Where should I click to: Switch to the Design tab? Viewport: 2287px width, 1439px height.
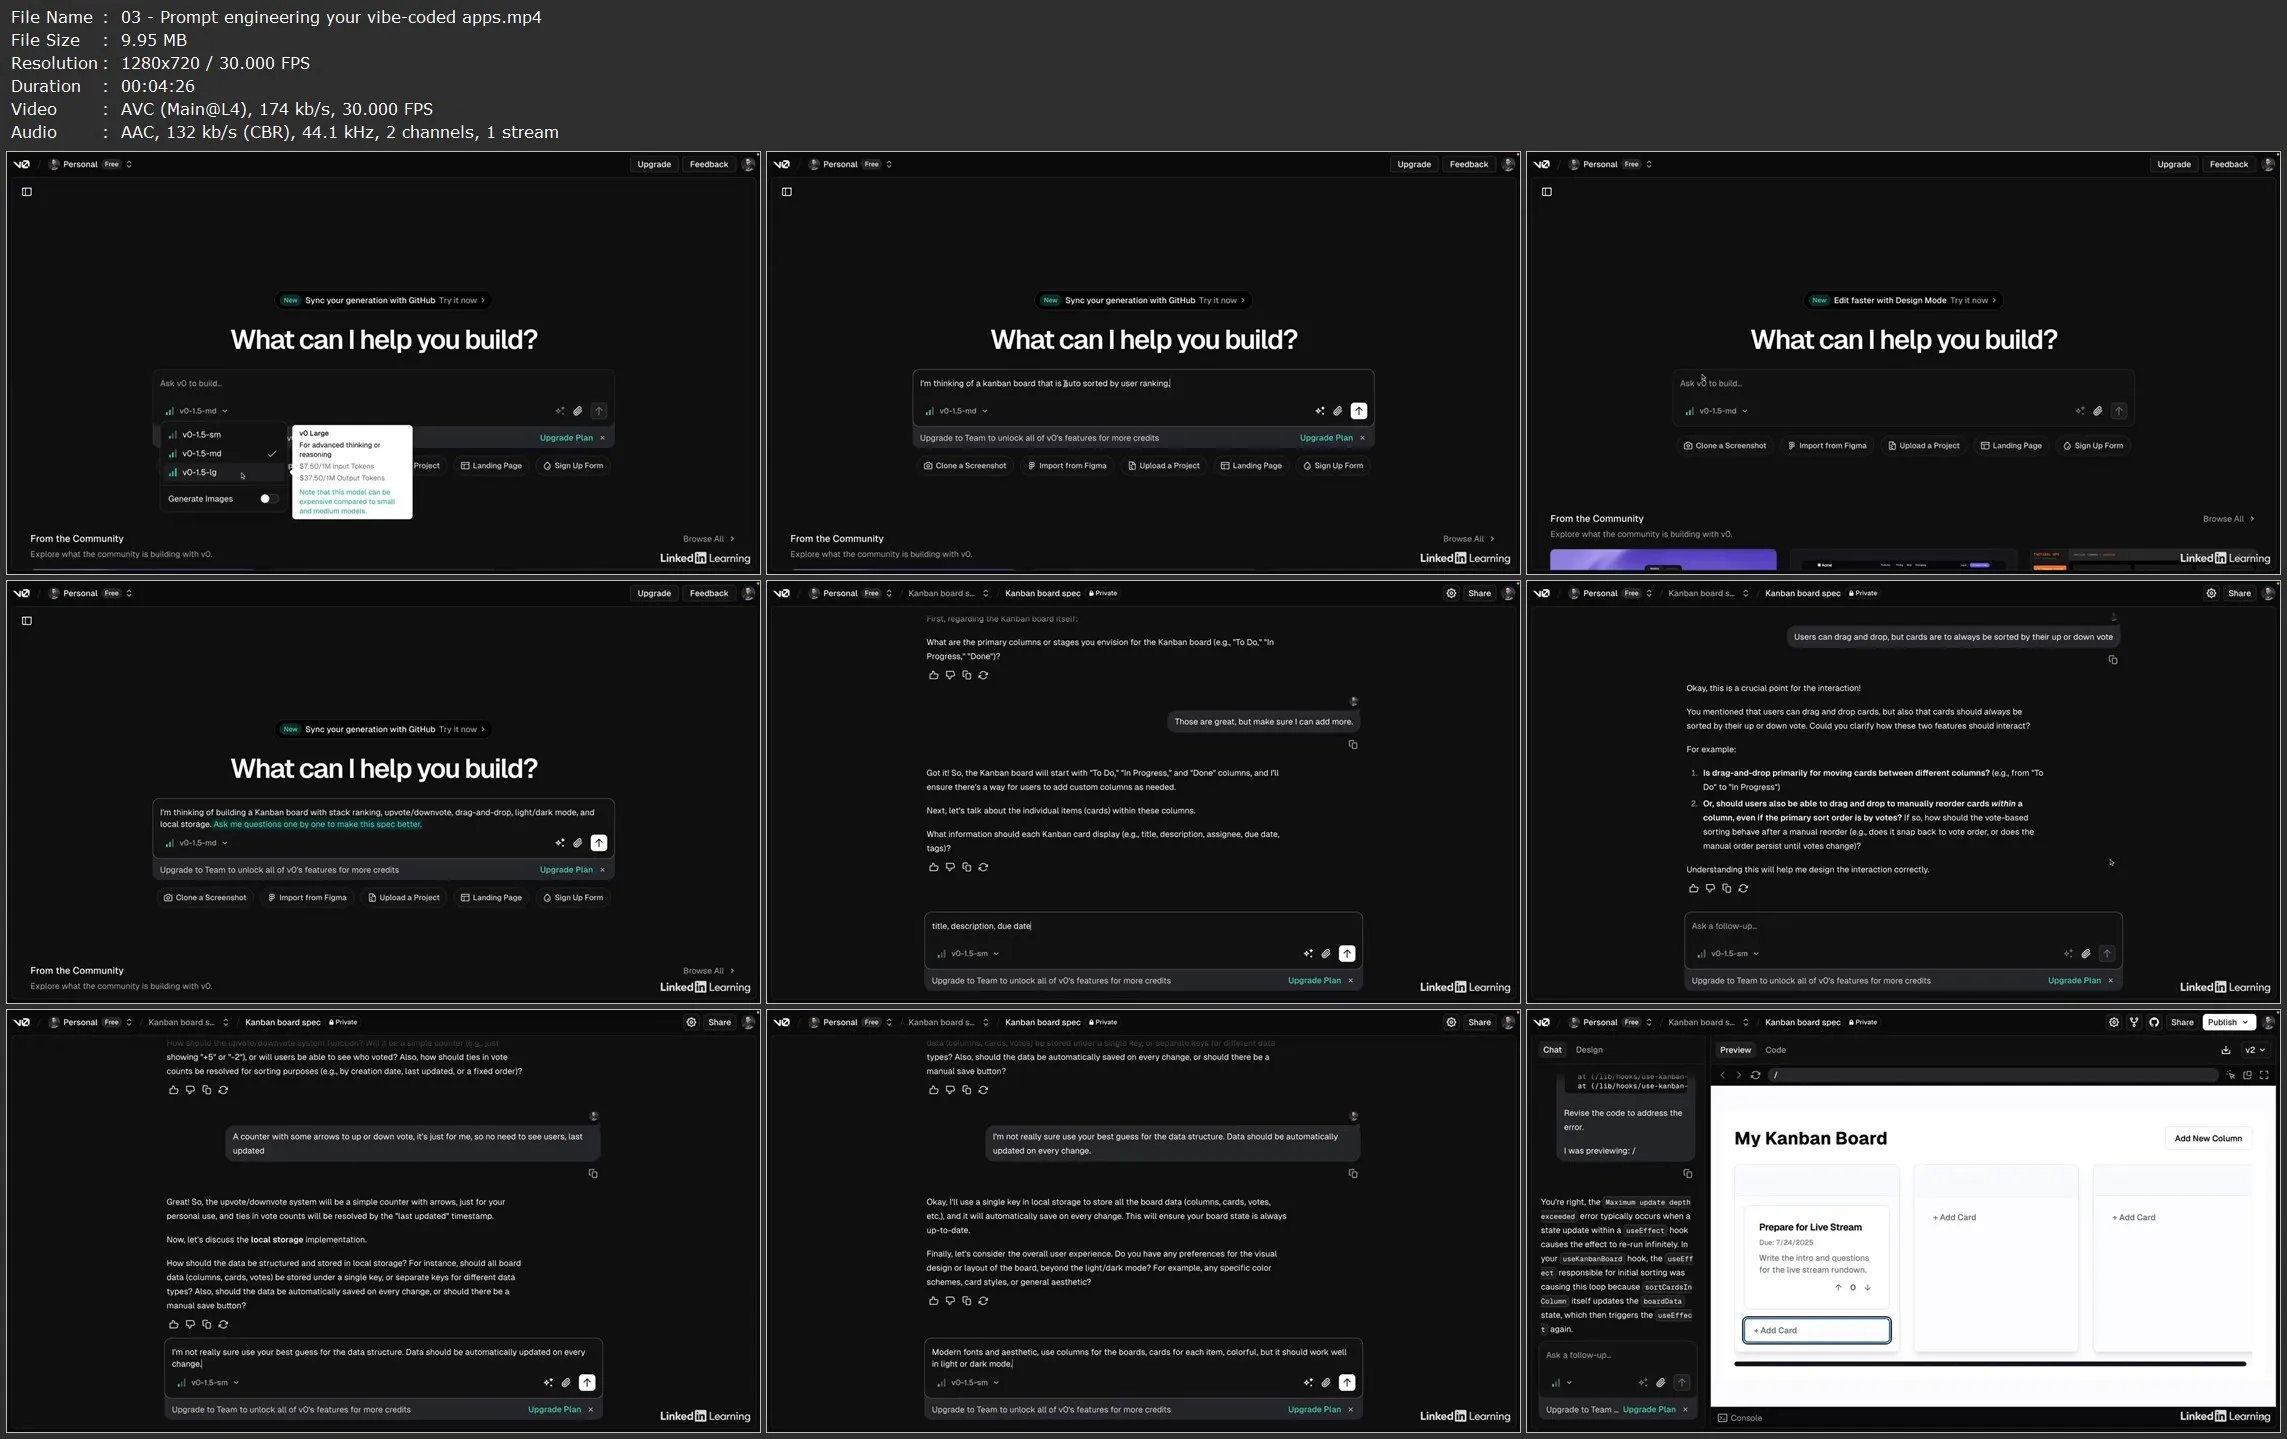(x=1589, y=1050)
